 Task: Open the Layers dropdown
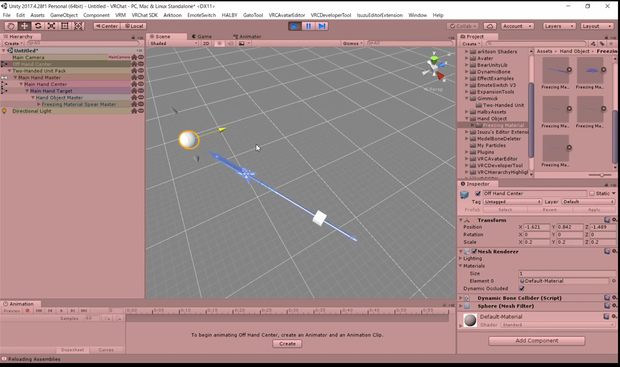(559, 26)
